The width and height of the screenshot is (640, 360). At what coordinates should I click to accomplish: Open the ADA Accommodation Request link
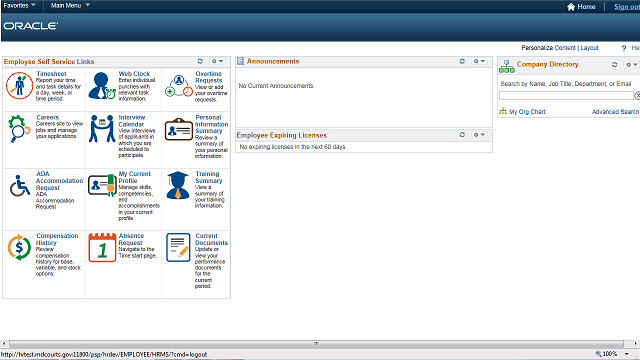(x=59, y=181)
